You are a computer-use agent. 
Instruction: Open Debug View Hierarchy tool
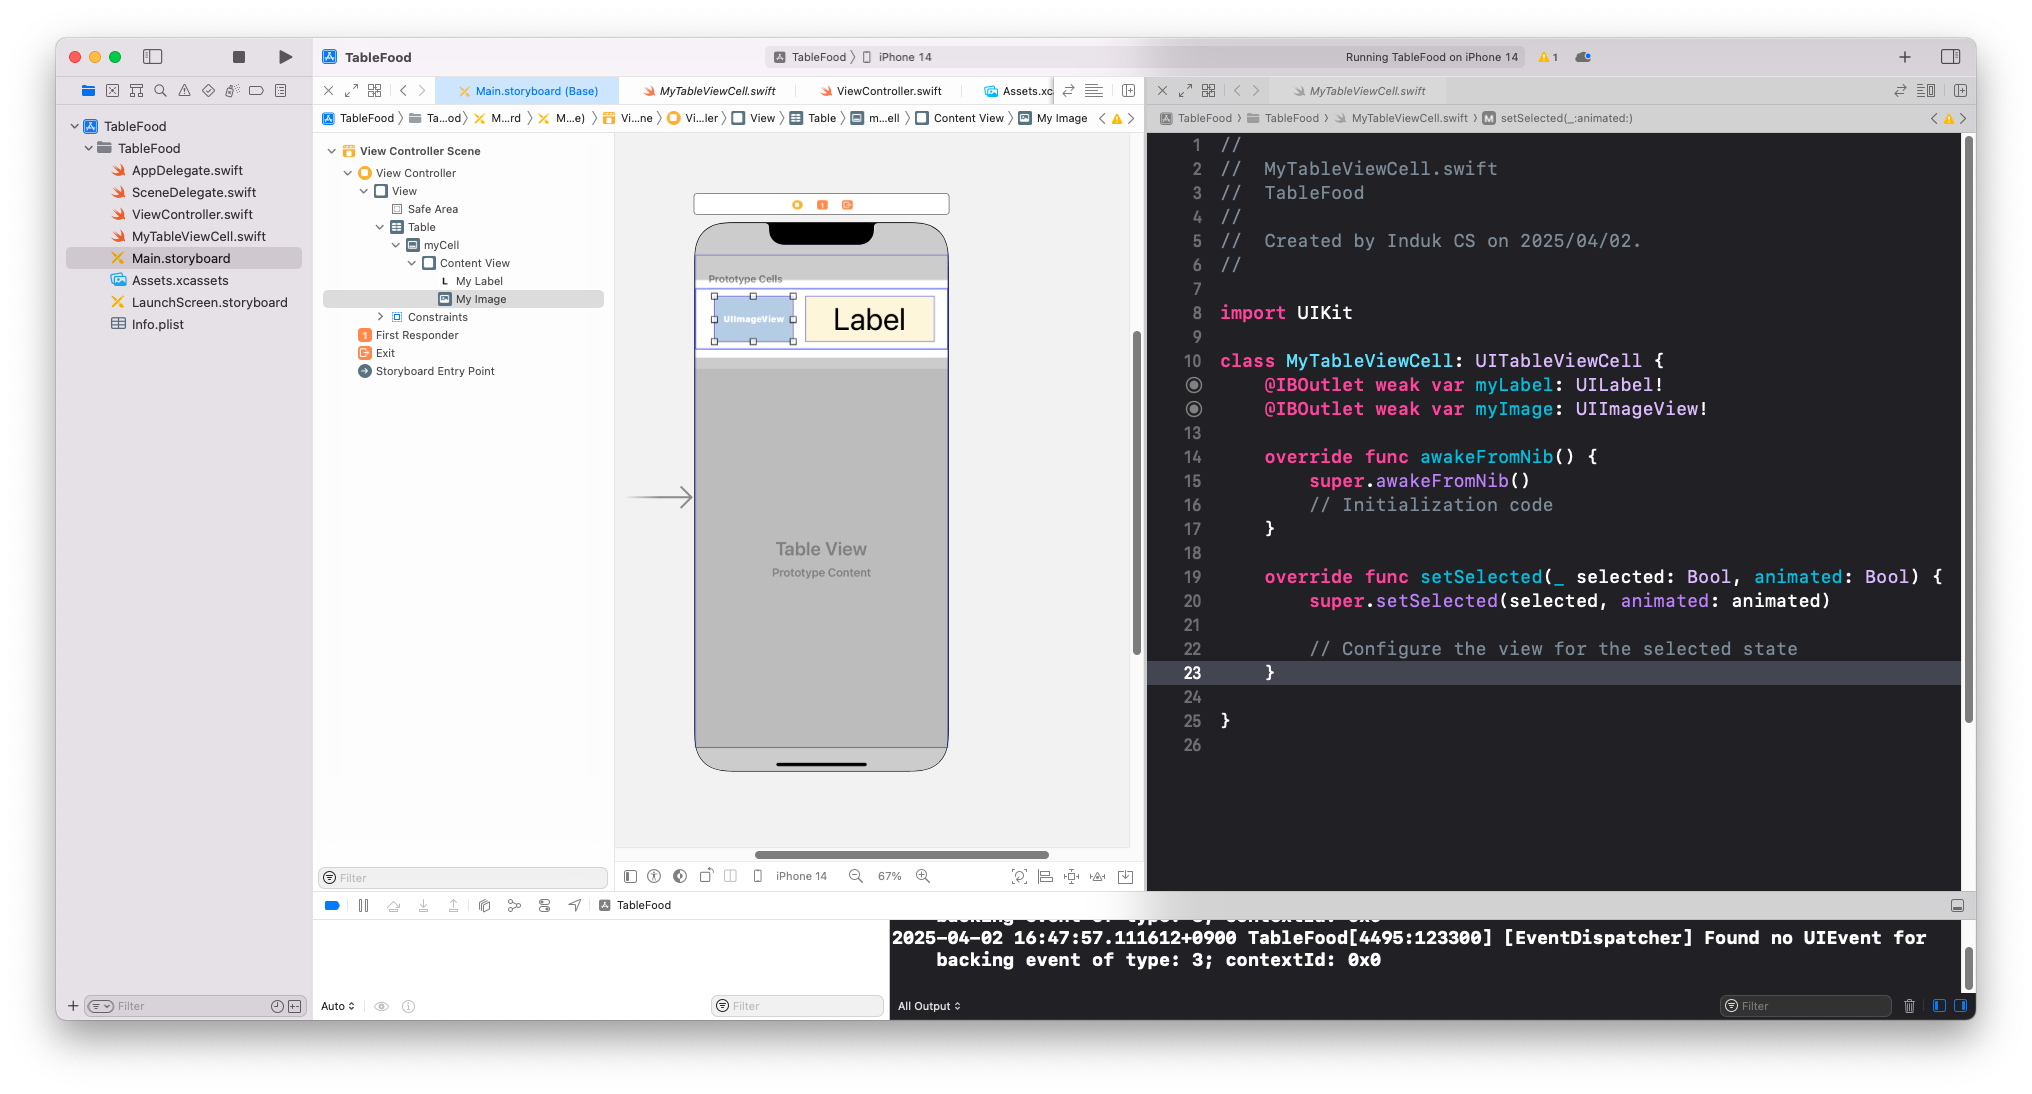coord(484,905)
